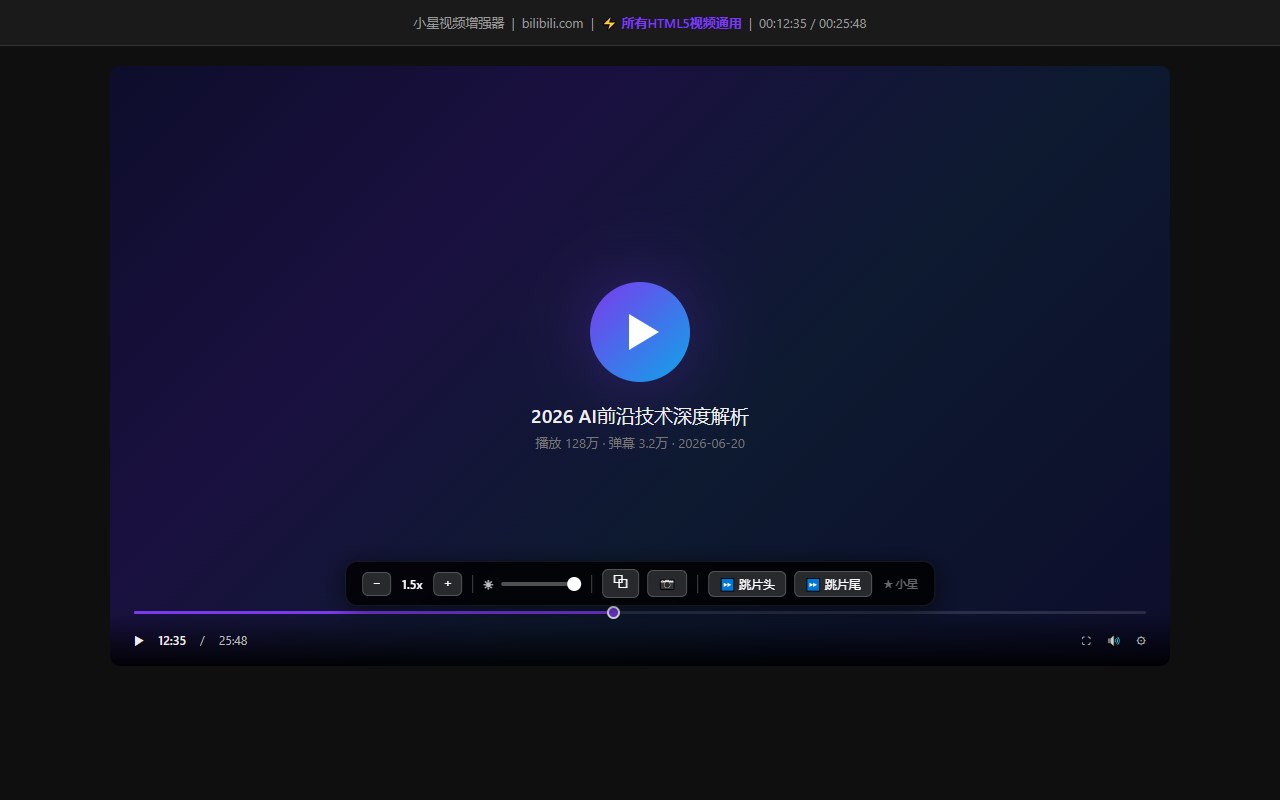Decrease playback speed with minus button
This screenshot has width=1280, height=800.
pyautogui.click(x=376, y=584)
